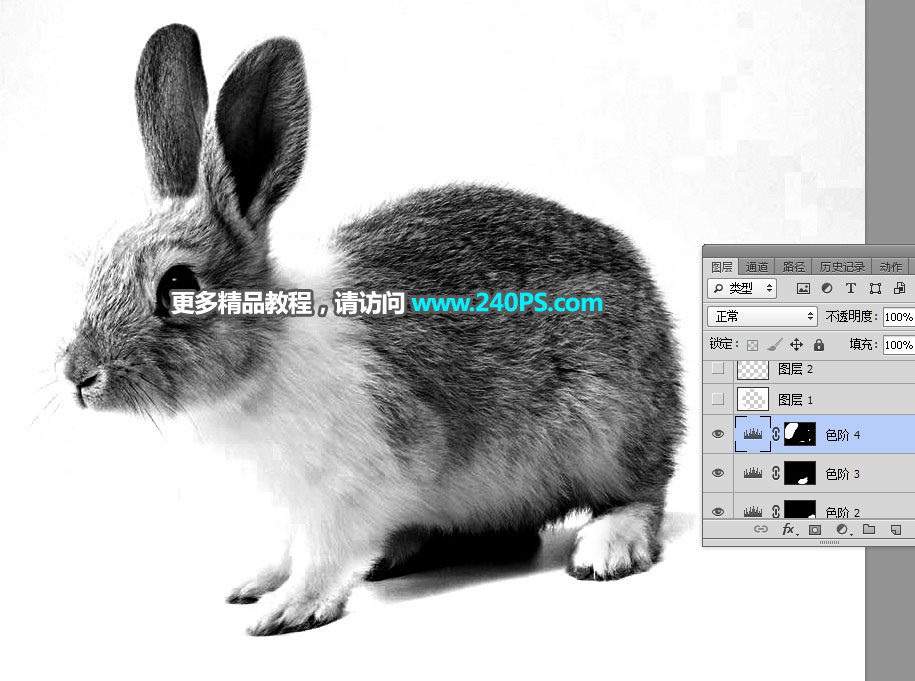The height and width of the screenshot is (681, 915).
Task: Create new layer icon
Action: 896,530
